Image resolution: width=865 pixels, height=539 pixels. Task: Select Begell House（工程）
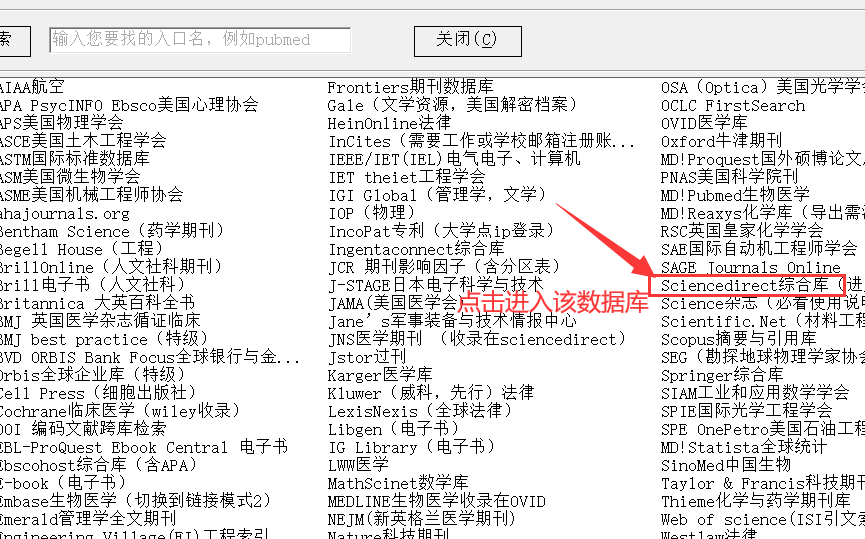pyautogui.click(x=82, y=249)
